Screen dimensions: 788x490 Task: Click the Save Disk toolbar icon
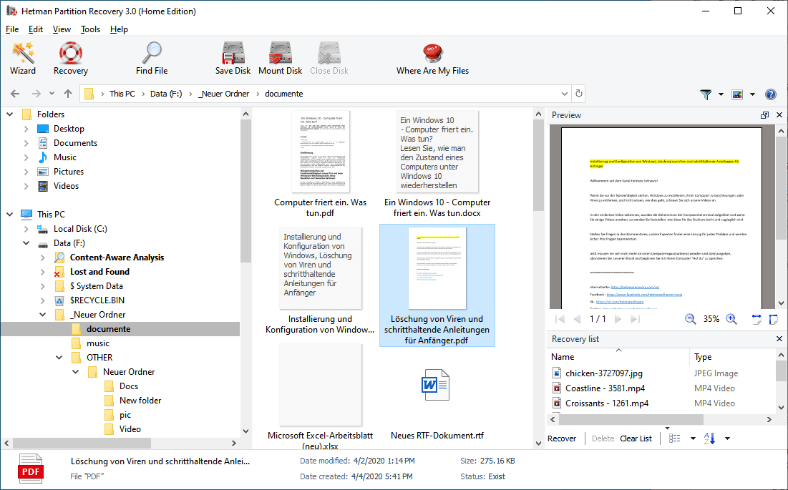tap(233, 53)
